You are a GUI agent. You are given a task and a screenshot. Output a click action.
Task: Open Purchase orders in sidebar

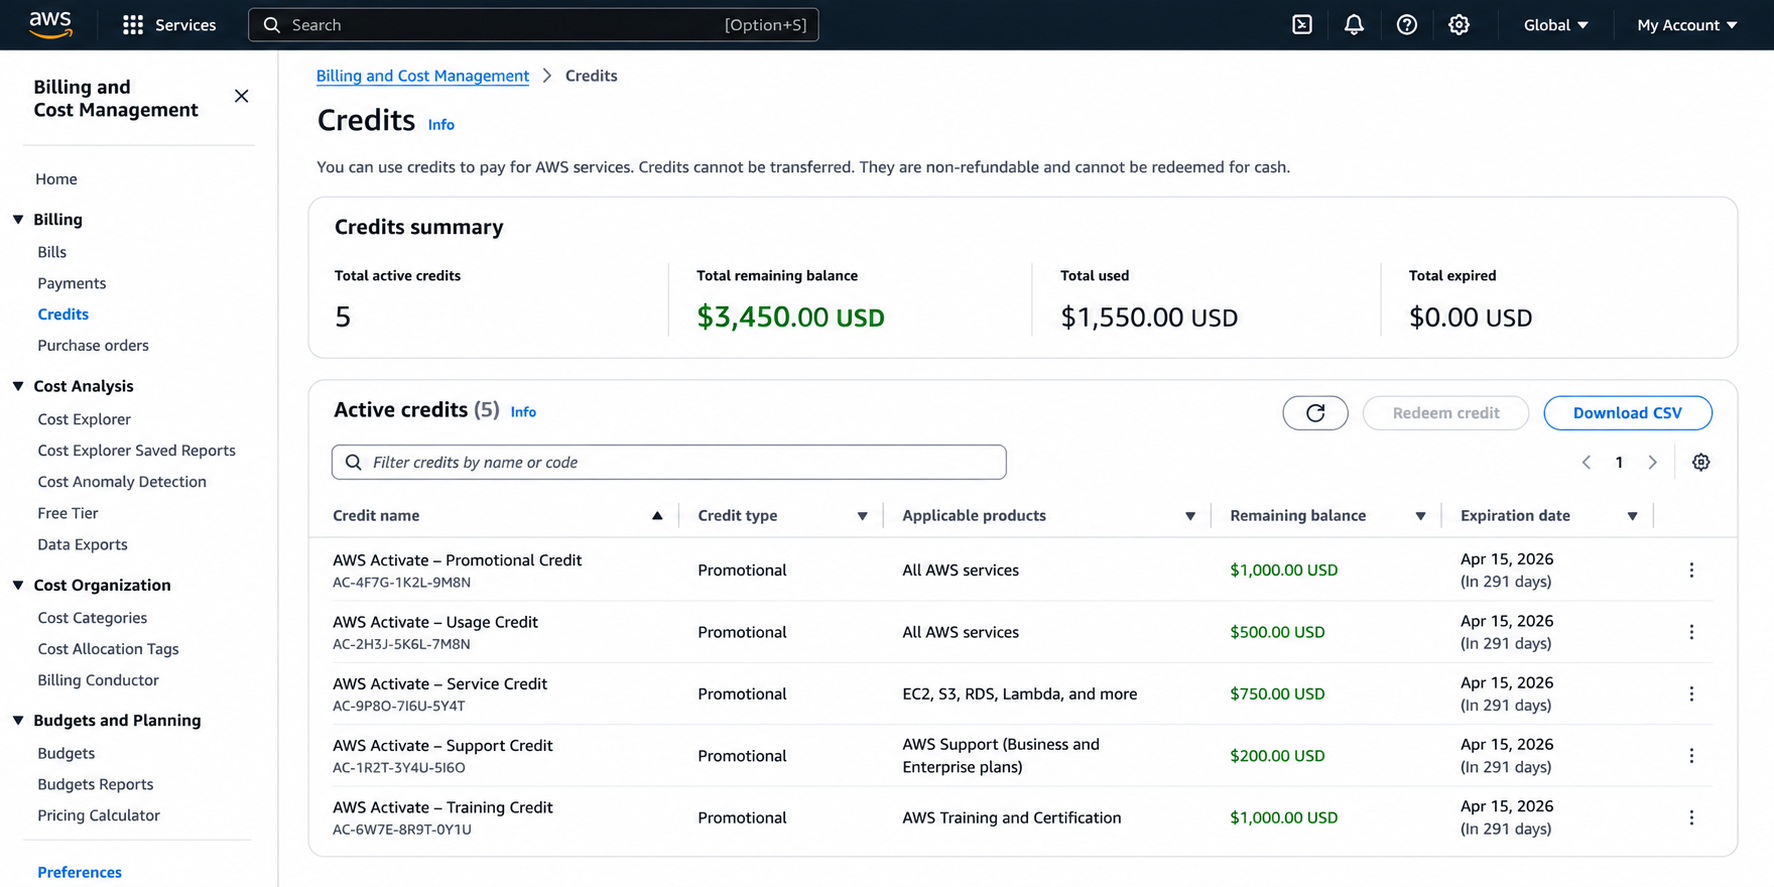[93, 345]
